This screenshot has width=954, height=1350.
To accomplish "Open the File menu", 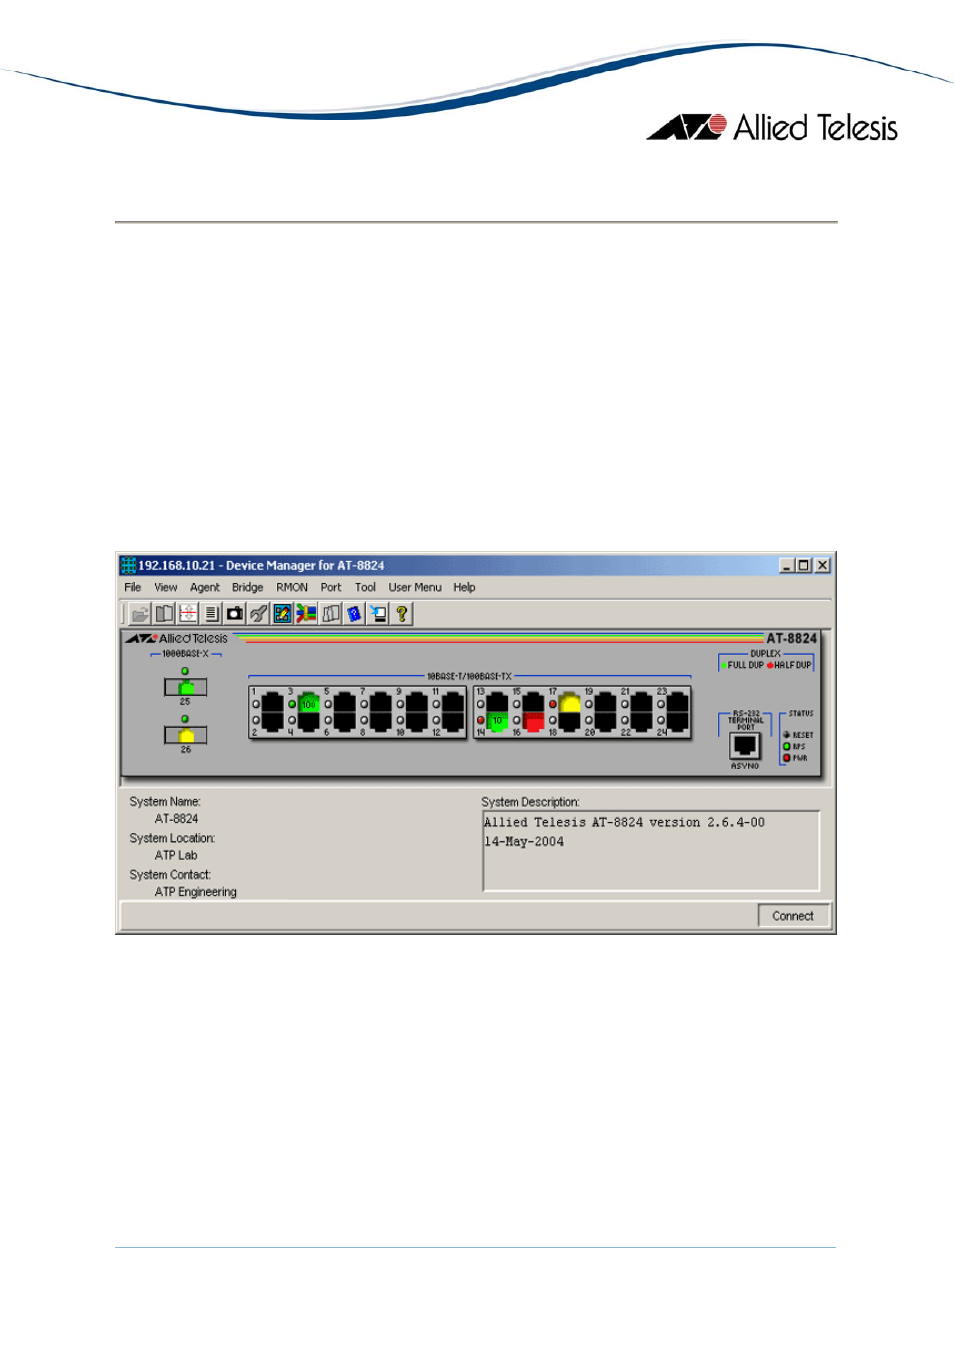I will click(133, 588).
